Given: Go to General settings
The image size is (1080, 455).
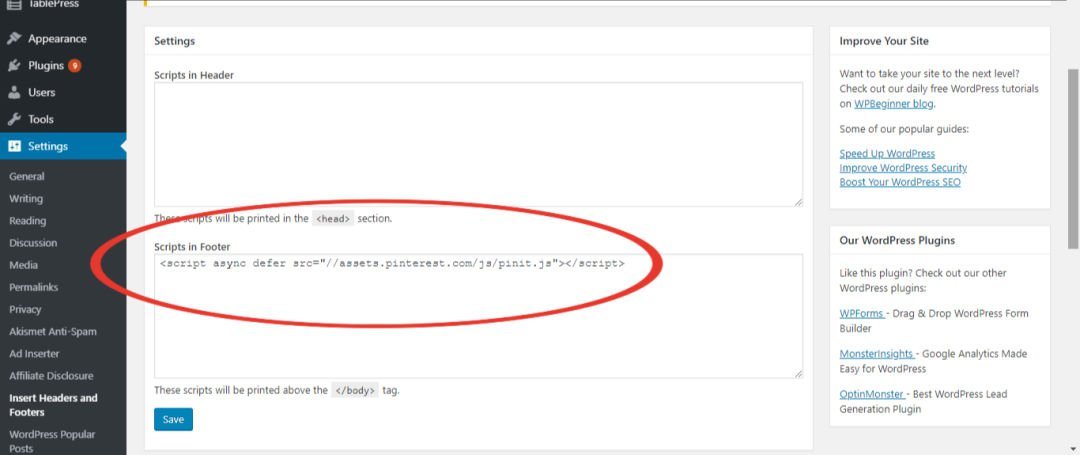Looking at the screenshot, I should click(27, 176).
